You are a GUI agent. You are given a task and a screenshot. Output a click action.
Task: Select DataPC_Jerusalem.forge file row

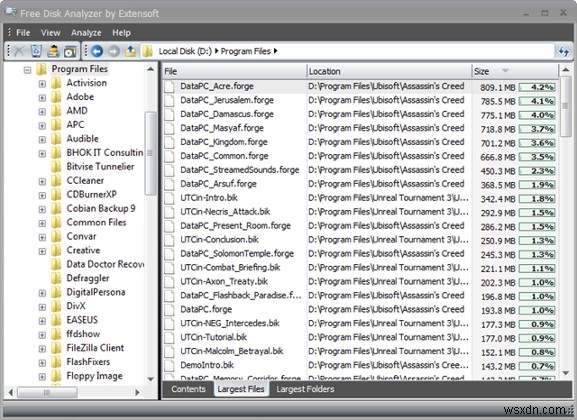point(361,100)
